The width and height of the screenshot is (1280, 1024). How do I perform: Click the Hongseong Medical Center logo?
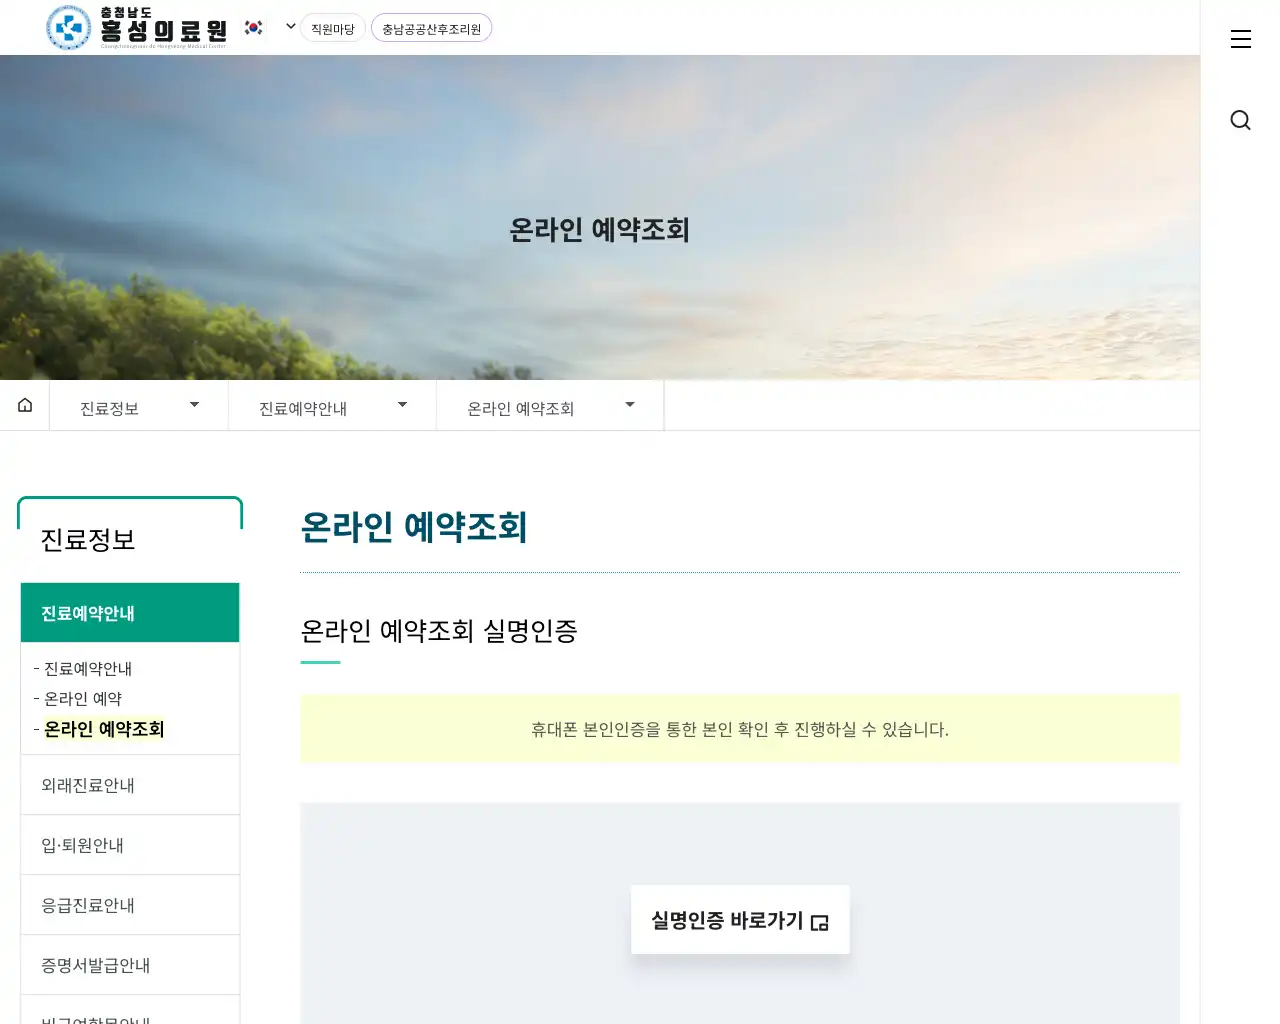point(137,27)
